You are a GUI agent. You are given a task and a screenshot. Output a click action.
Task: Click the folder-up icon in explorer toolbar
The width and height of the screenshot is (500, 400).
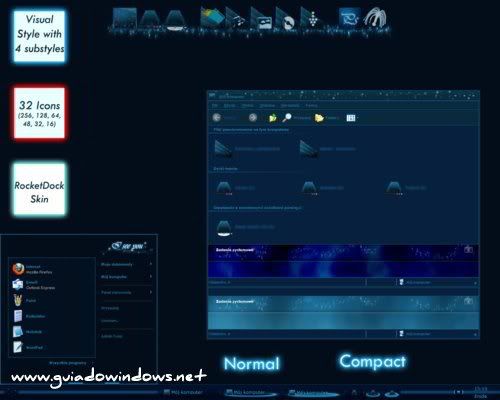pyautogui.click(x=273, y=118)
